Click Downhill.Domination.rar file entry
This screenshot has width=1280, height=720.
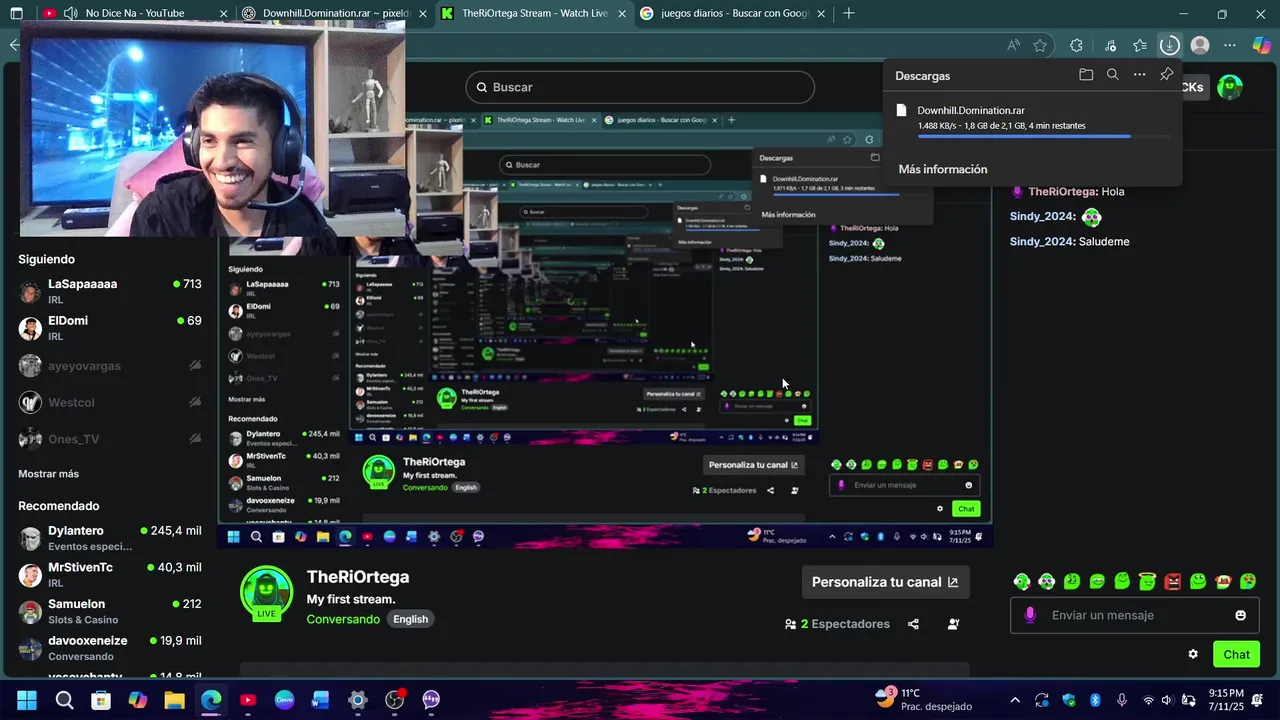click(x=1032, y=118)
